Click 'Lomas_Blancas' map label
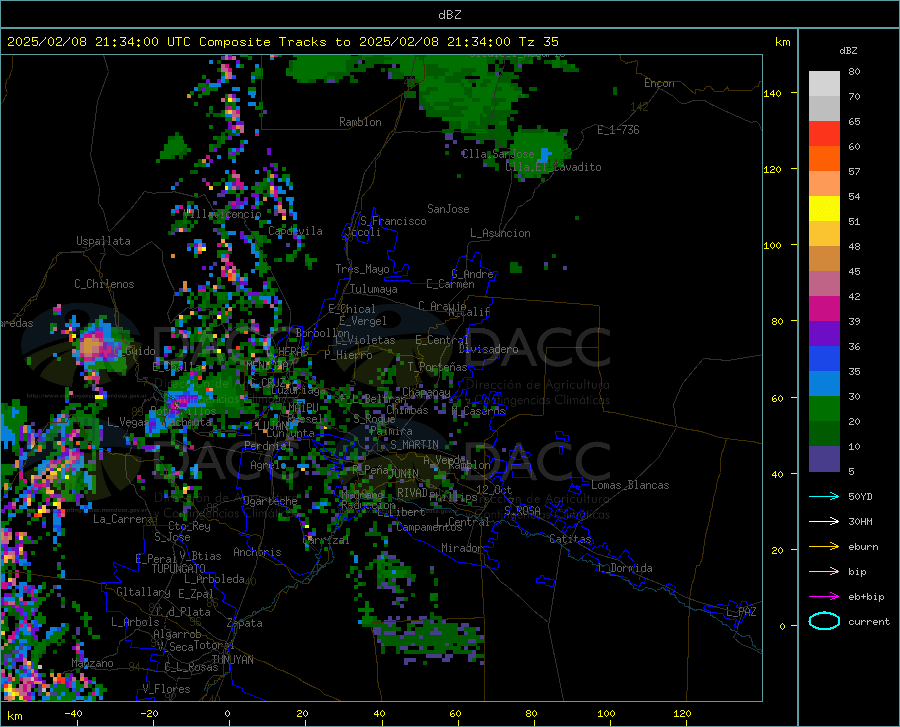 tap(630, 485)
